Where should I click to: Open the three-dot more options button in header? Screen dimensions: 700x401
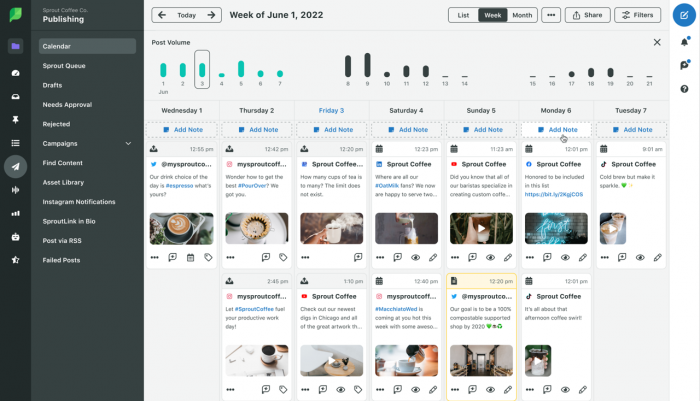click(x=551, y=15)
